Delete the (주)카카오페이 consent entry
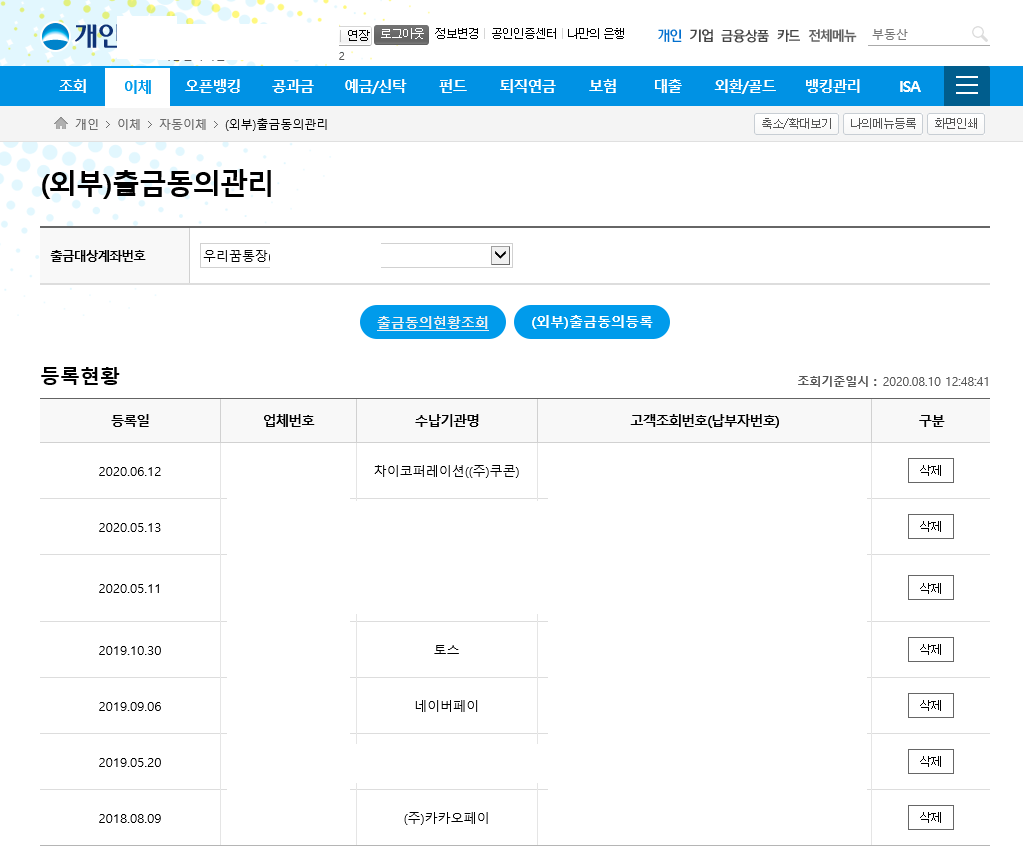The image size is (1023, 855). point(930,818)
